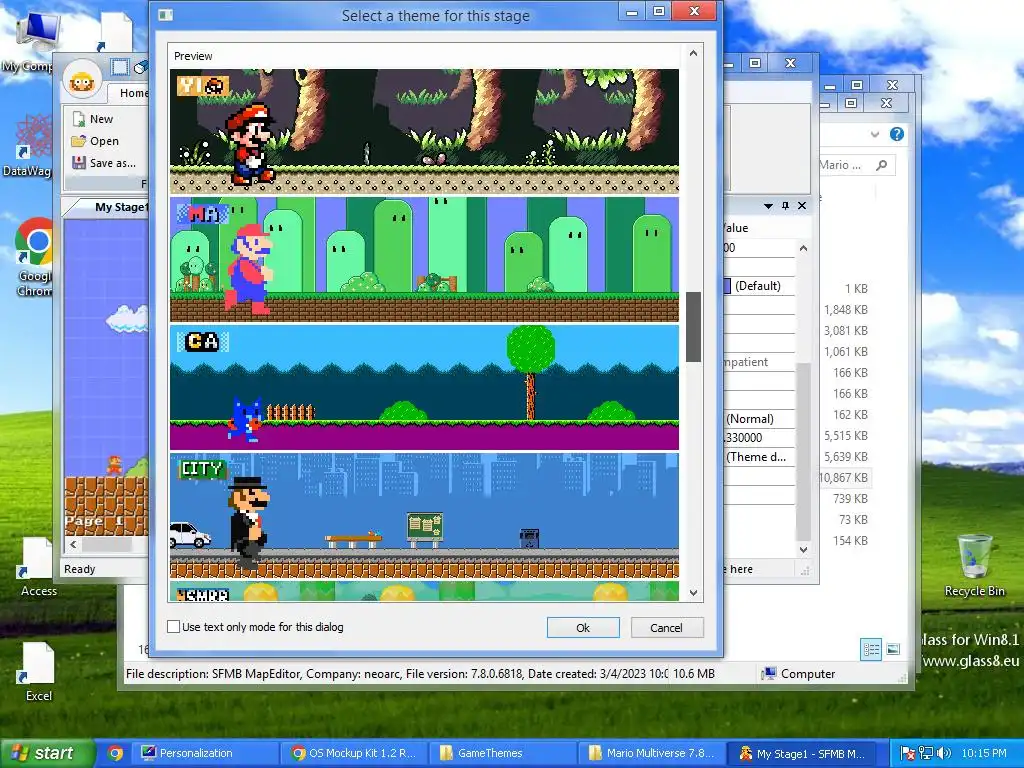Open Explorer help question mark icon

click(x=897, y=134)
